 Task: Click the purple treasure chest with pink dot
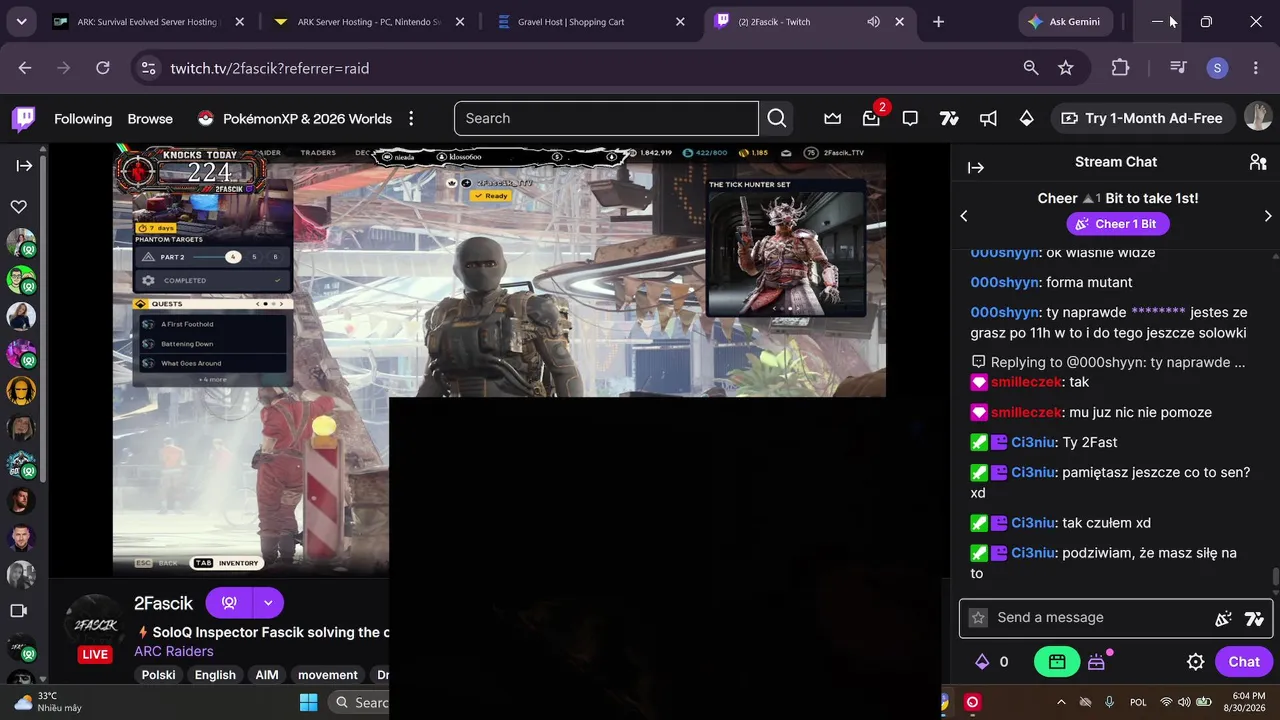point(1097,661)
